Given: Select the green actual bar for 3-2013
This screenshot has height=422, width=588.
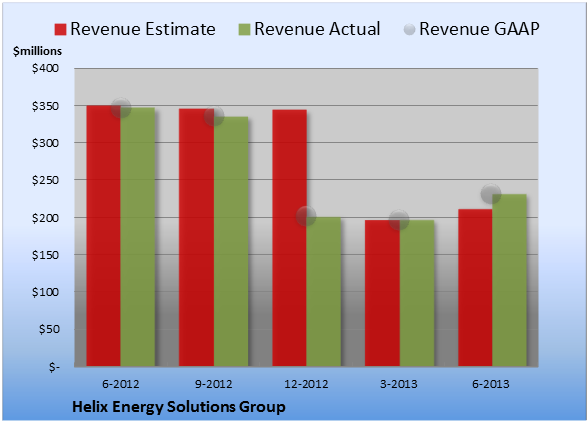Looking at the screenshot, I should point(417,293).
